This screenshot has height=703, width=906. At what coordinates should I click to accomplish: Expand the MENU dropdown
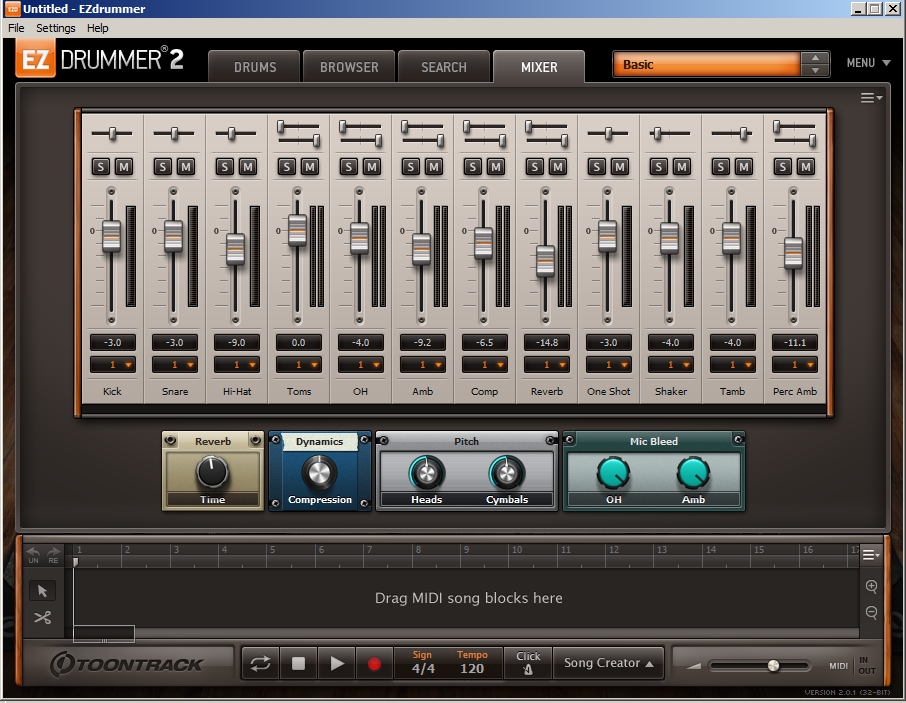[x=868, y=63]
